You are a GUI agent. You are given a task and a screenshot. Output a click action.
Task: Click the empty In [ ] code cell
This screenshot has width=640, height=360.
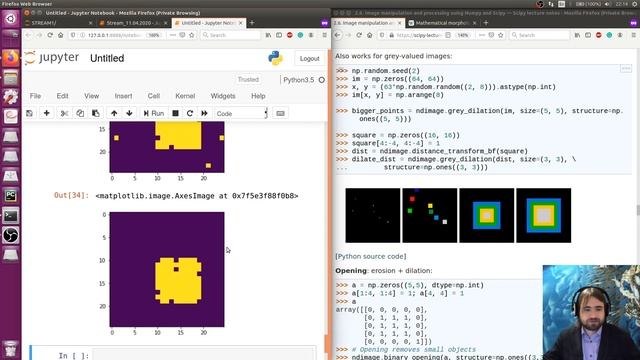click(x=204, y=355)
